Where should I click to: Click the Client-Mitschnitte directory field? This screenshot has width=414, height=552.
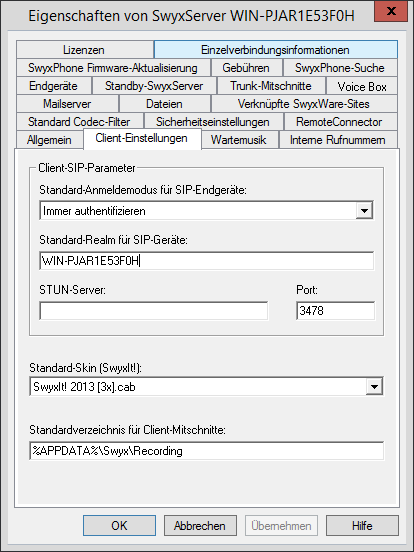207,451
